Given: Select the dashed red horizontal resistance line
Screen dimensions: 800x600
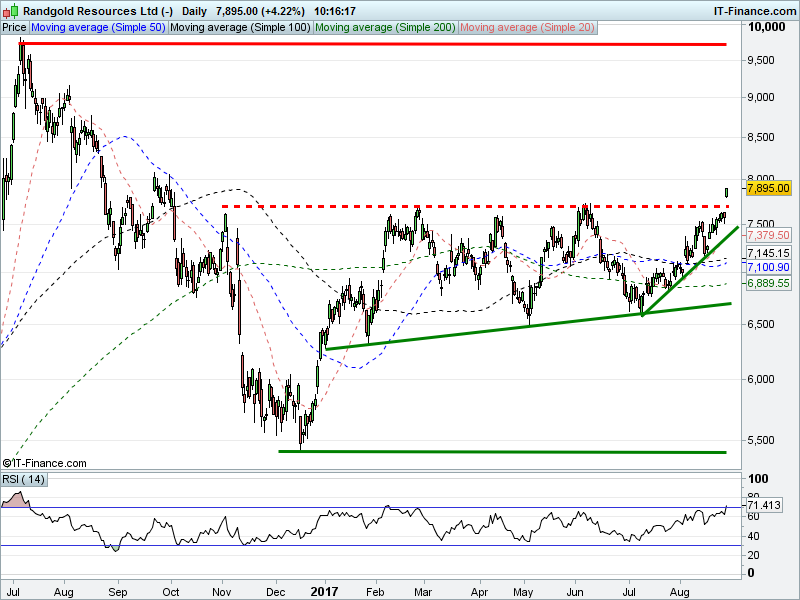Looking at the screenshot, I should (474, 207).
